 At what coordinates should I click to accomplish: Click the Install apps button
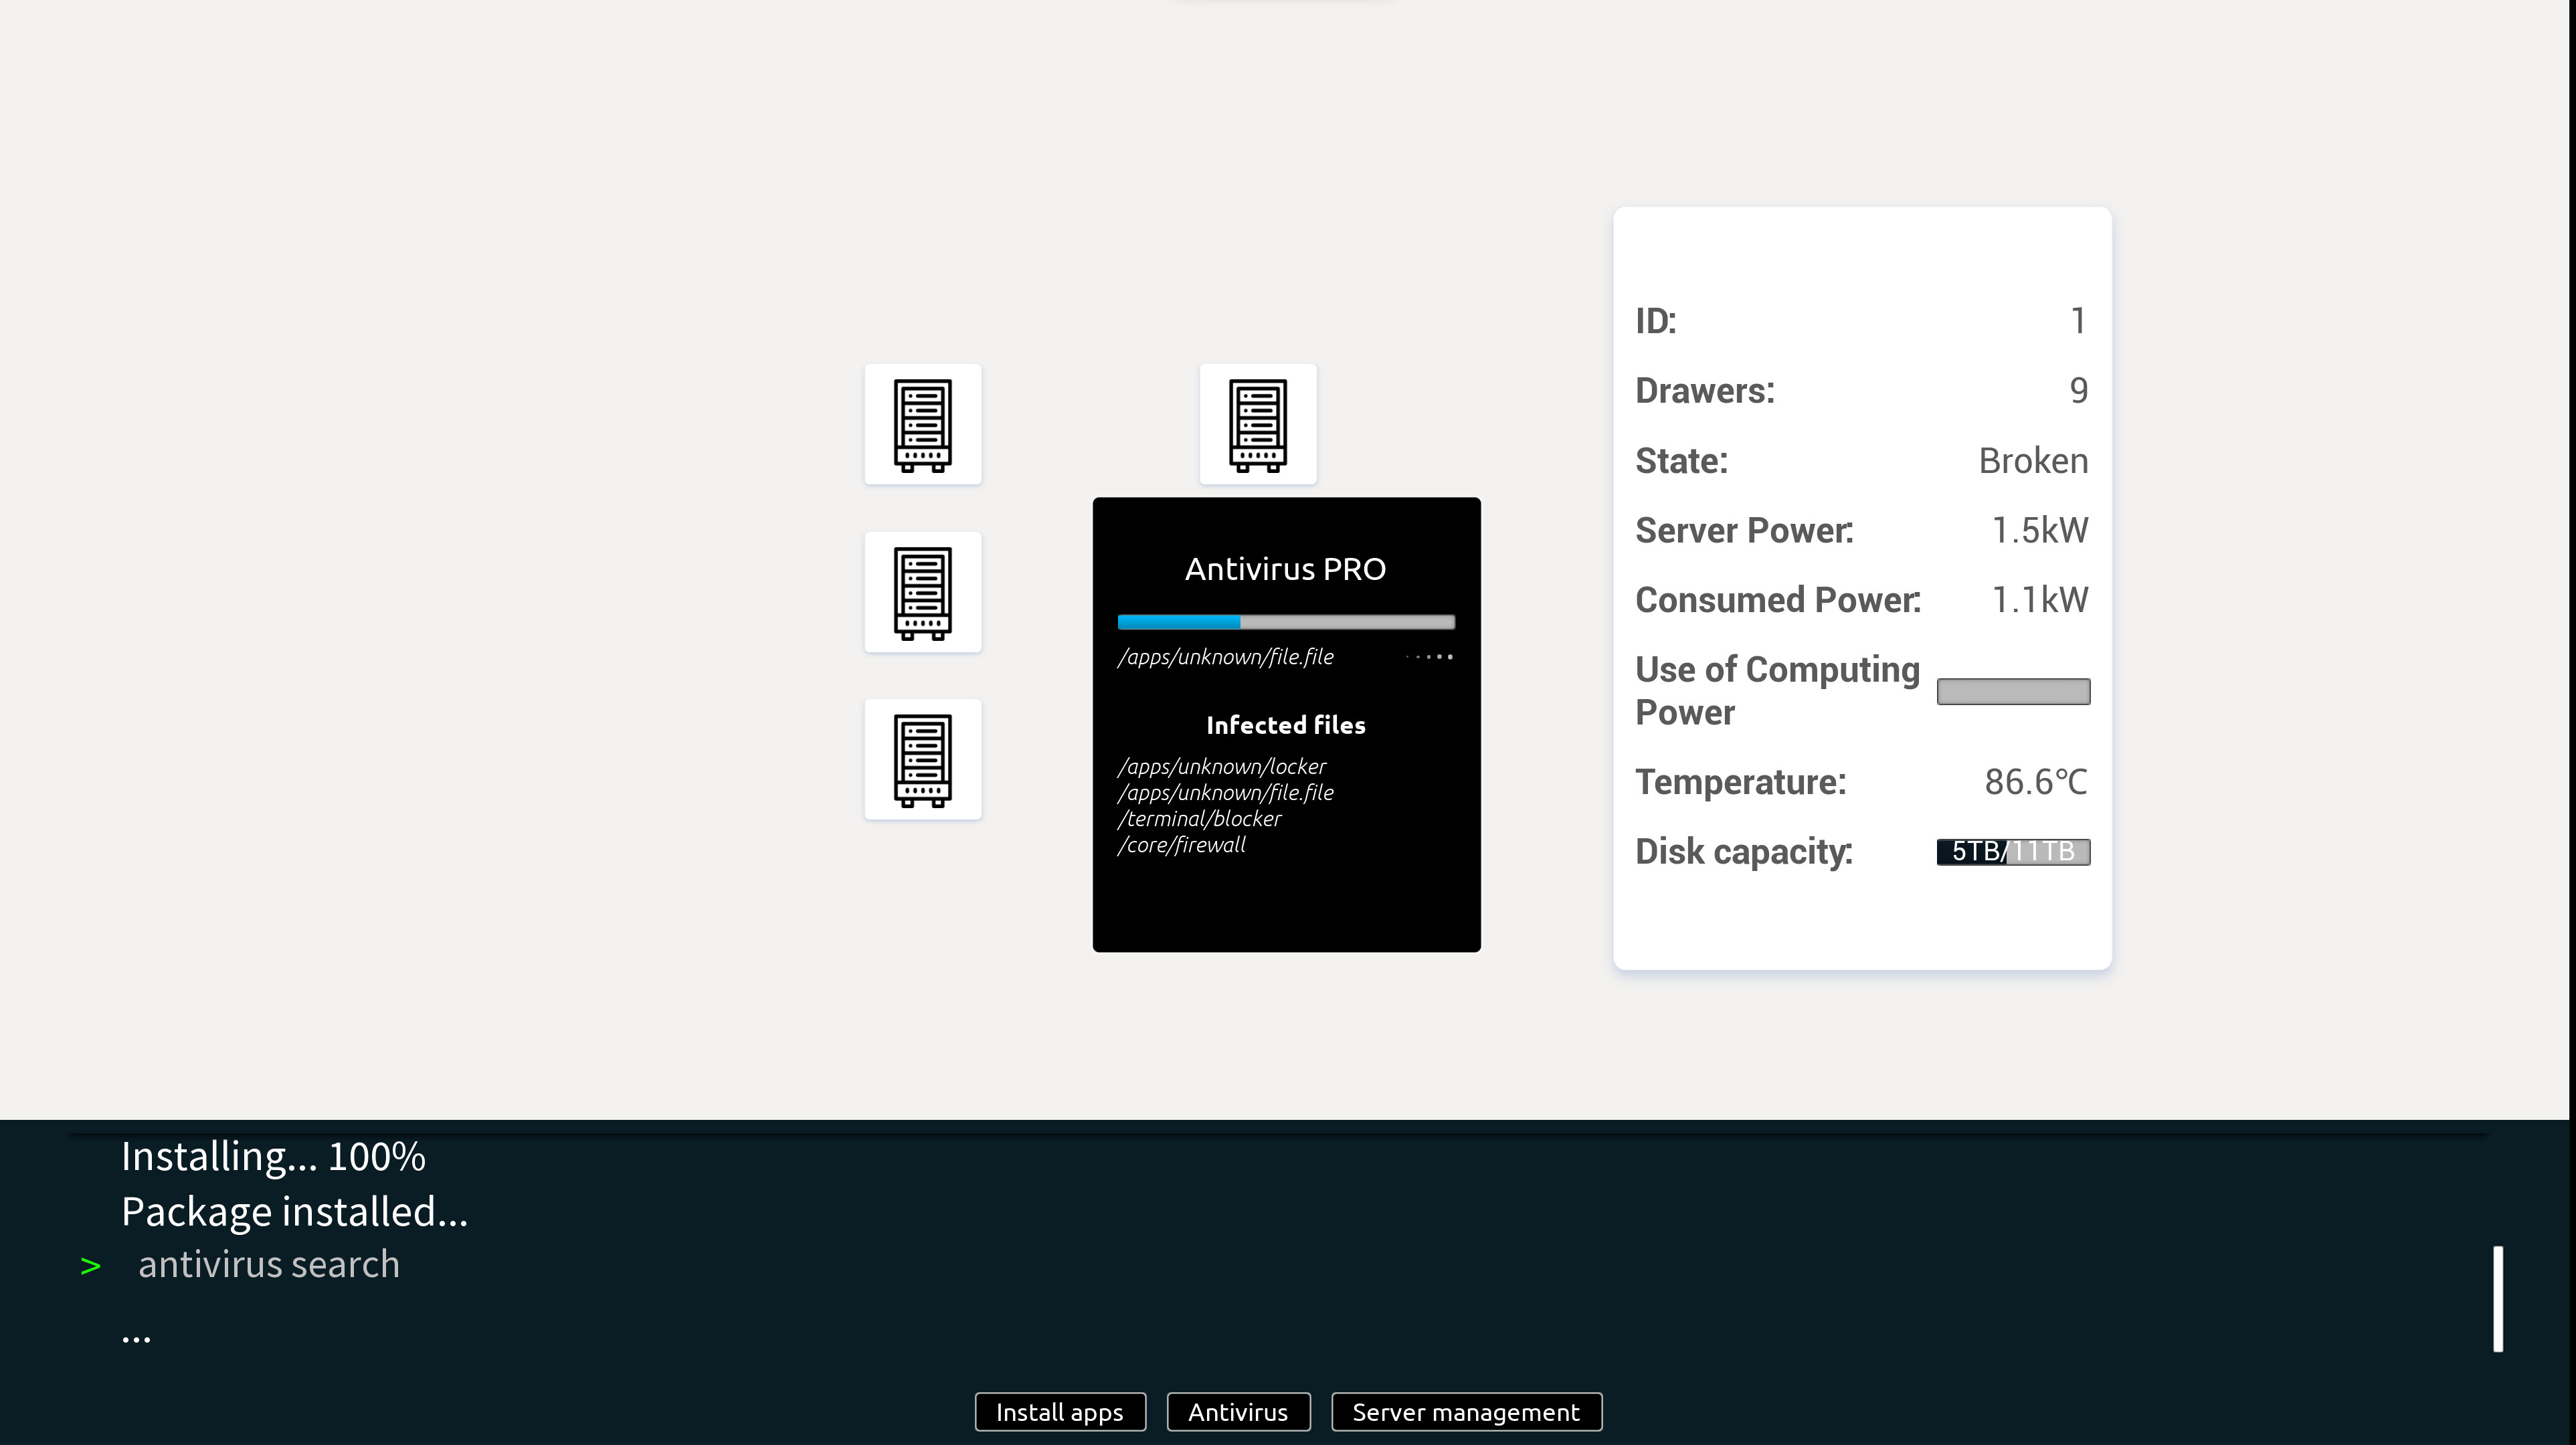pos(1059,1412)
